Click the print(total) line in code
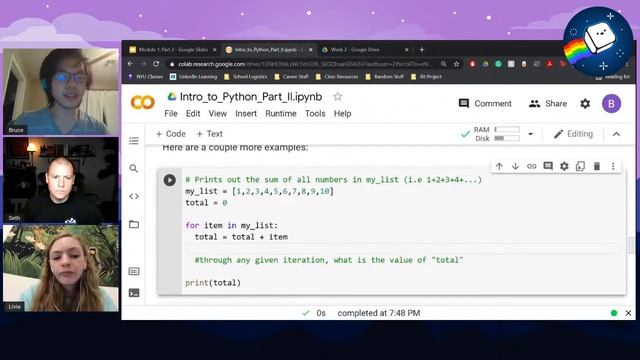The width and height of the screenshot is (640, 360). pyautogui.click(x=213, y=282)
